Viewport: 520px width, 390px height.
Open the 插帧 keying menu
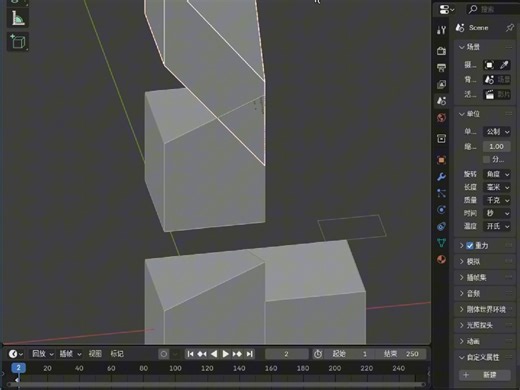point(70,354)
